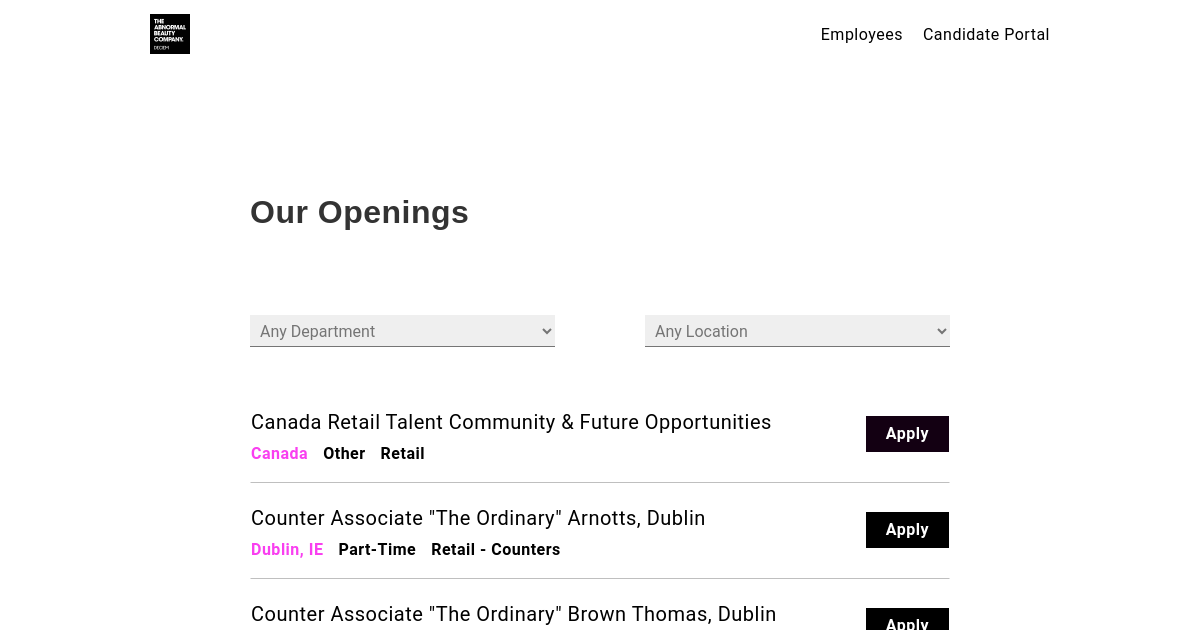Click the Part-Time job type tag
1200x630 pixels.
coord(377,550)
